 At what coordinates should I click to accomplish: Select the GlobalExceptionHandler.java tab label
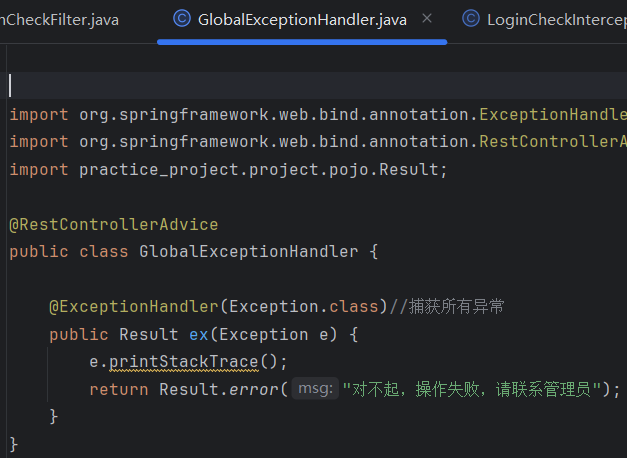tap(301, 19)
